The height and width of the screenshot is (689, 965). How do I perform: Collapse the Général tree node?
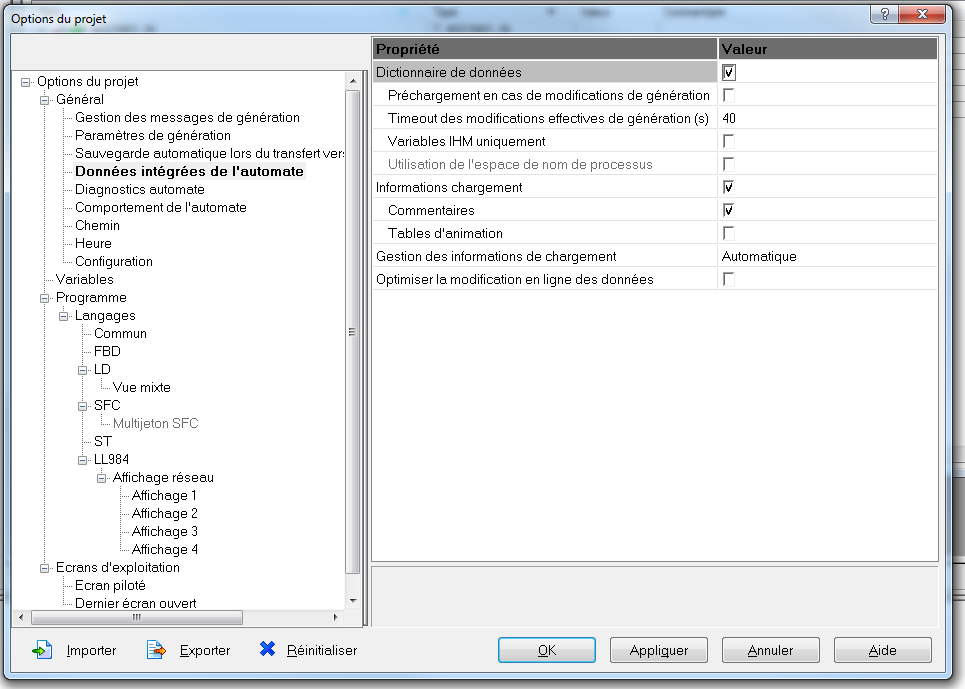tap(44, 100)
